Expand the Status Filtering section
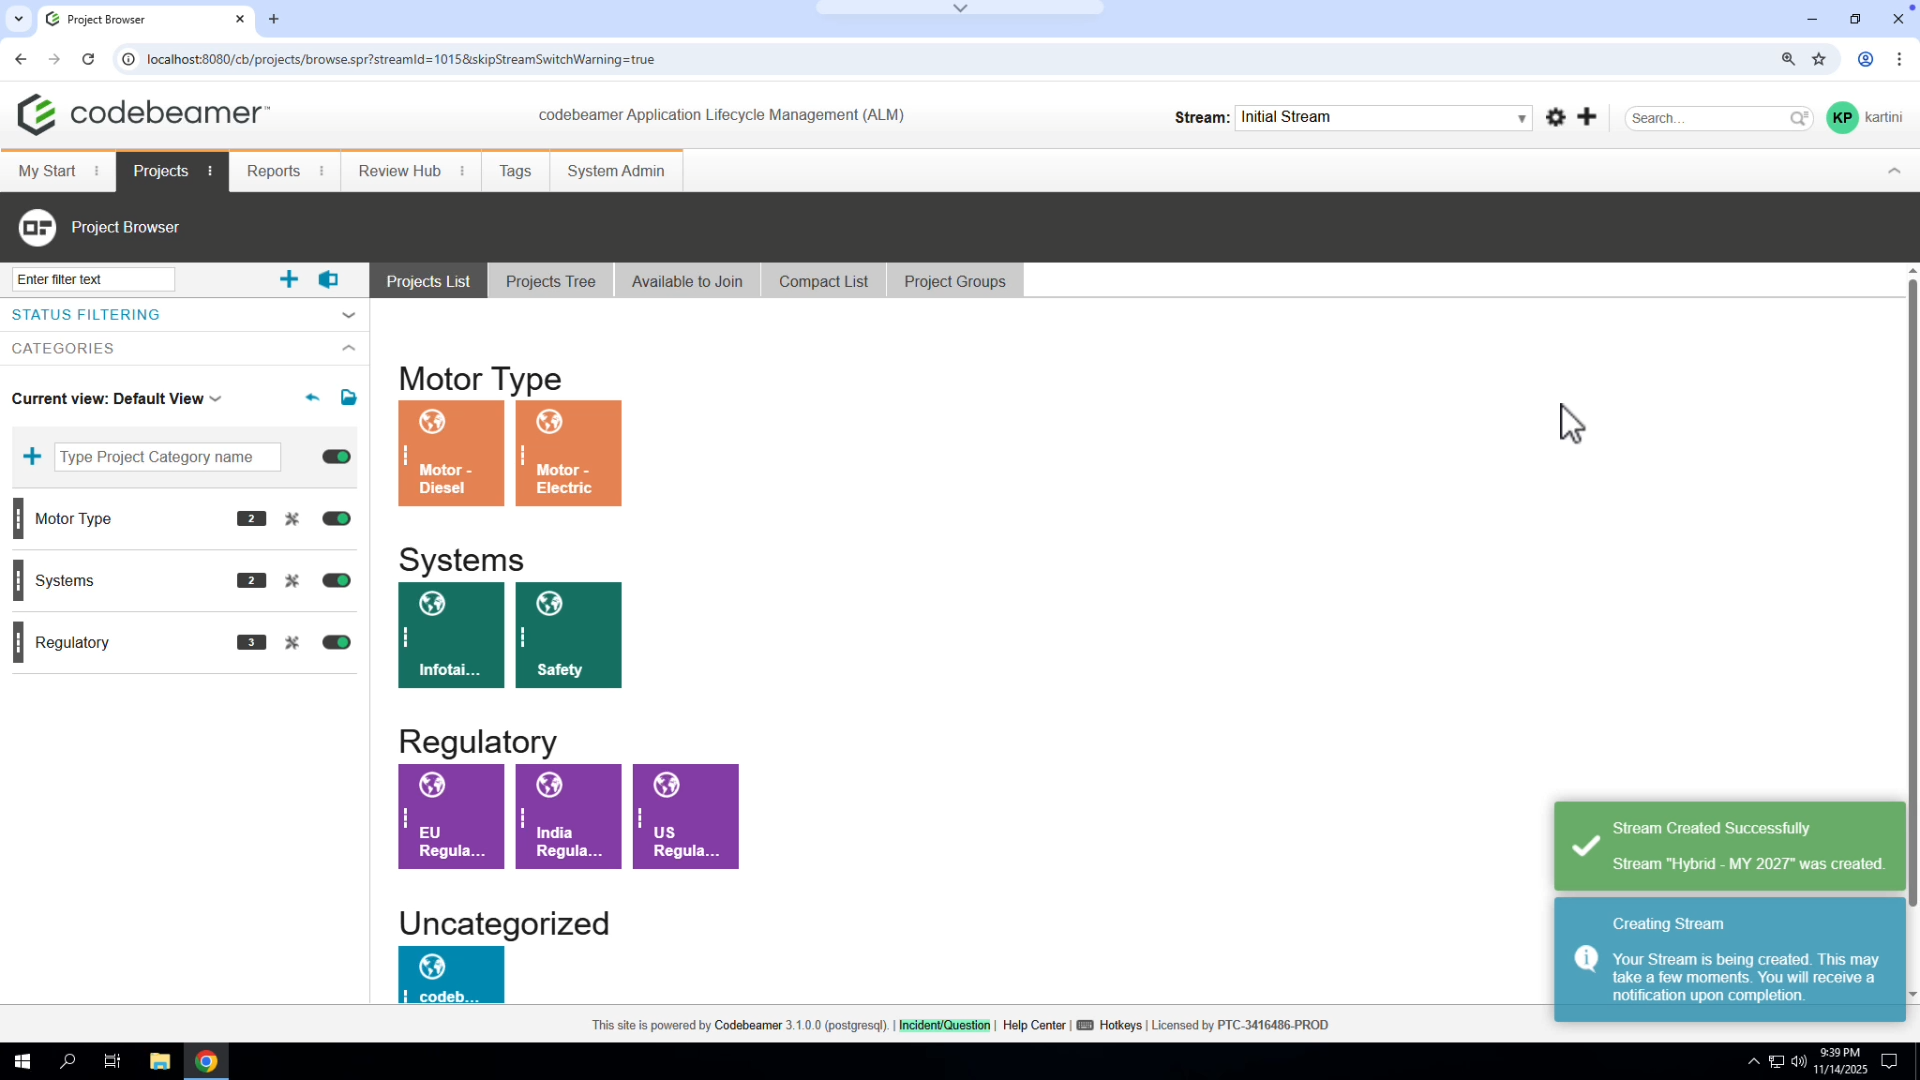This screenshot has height=1080, width=1920. (184, 315)
